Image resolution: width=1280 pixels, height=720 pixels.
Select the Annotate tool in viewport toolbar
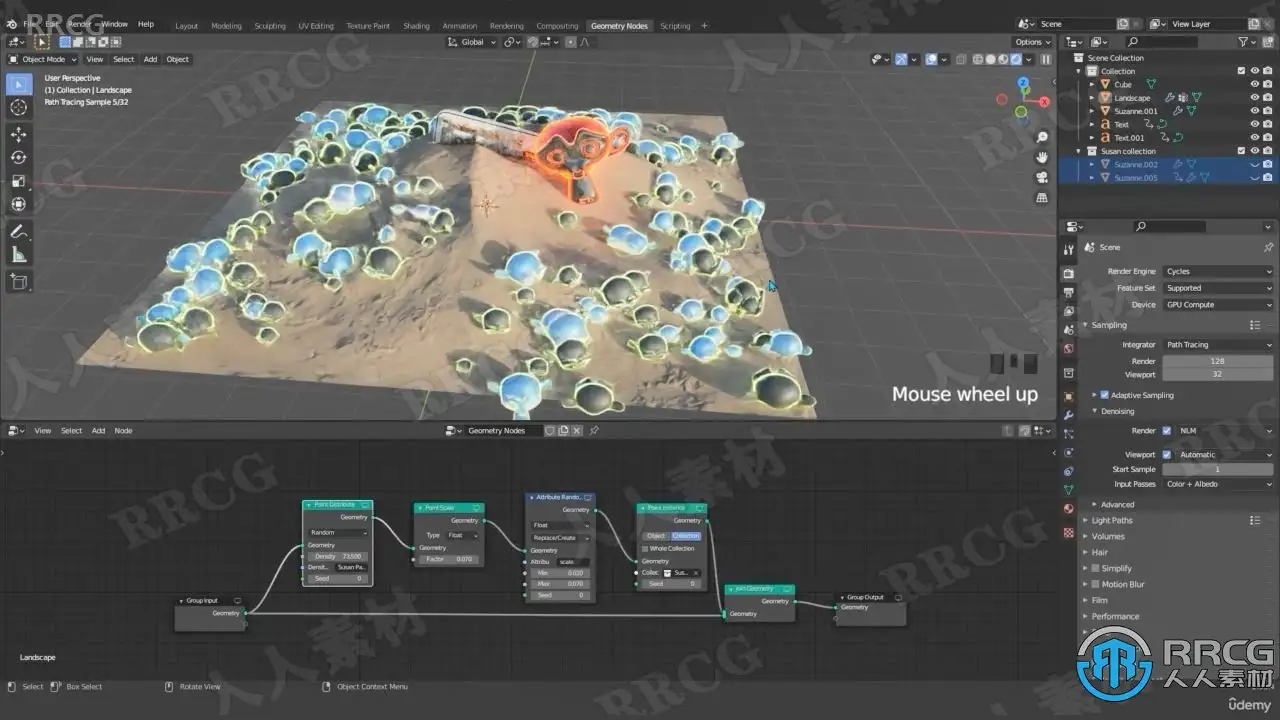point(18,231)
